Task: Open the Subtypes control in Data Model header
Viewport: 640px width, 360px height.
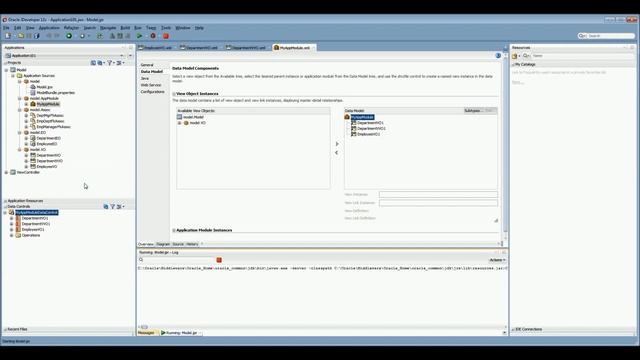Action: click(473, 111)
